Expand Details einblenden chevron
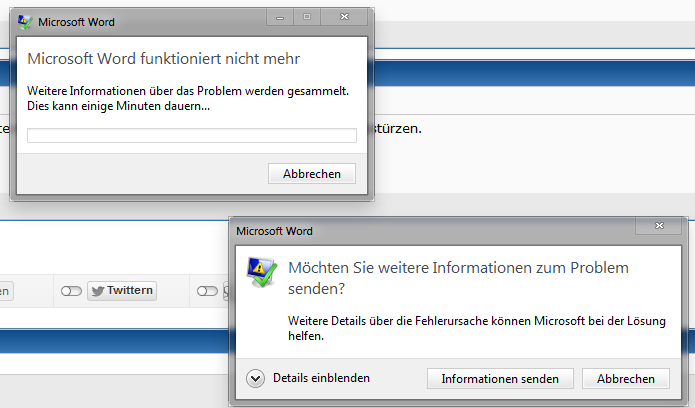This screenshot has width=695, height=408. pos(255,378)
